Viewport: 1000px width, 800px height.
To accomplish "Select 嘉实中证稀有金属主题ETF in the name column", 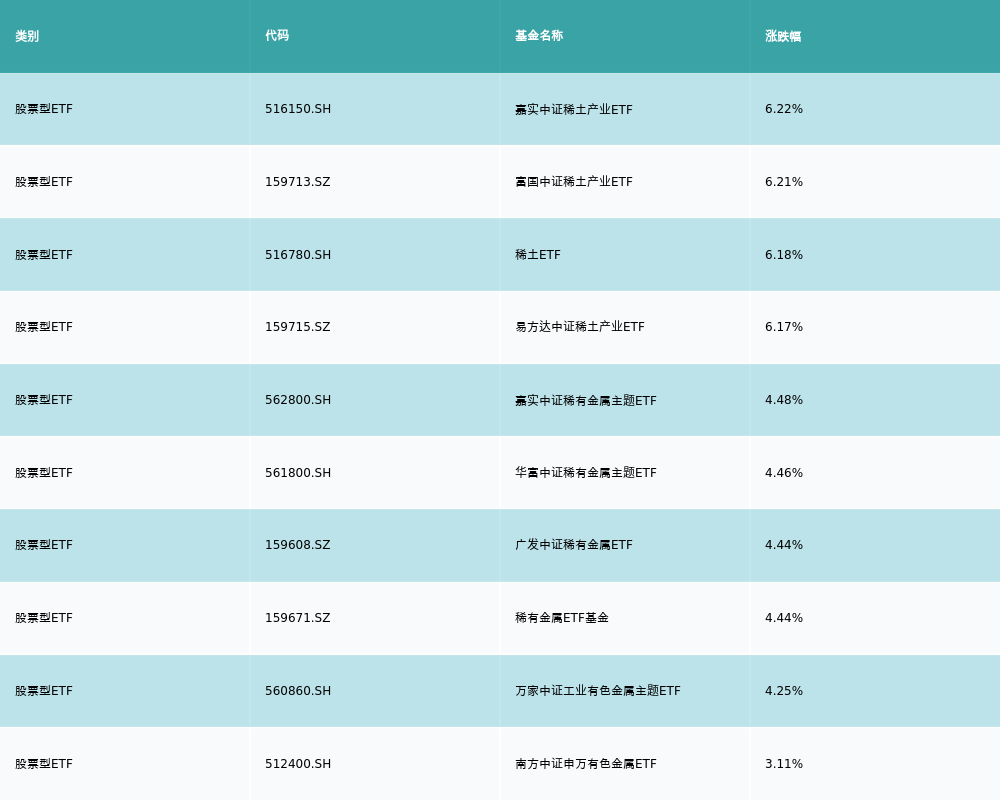I will click(x=586, y=400).
